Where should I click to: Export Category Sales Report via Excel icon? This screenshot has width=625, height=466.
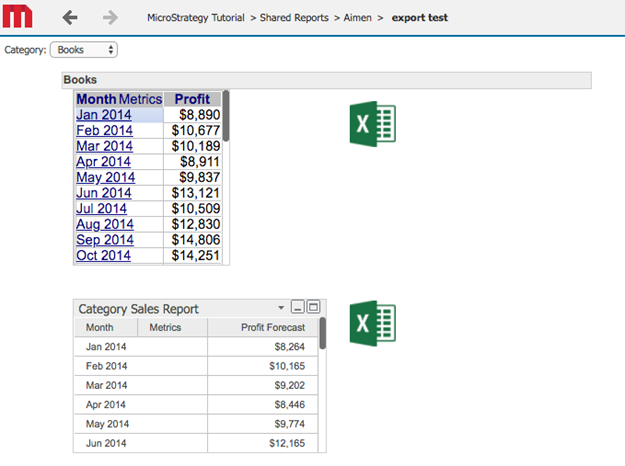pyautogui.click(x=373, y=325)
